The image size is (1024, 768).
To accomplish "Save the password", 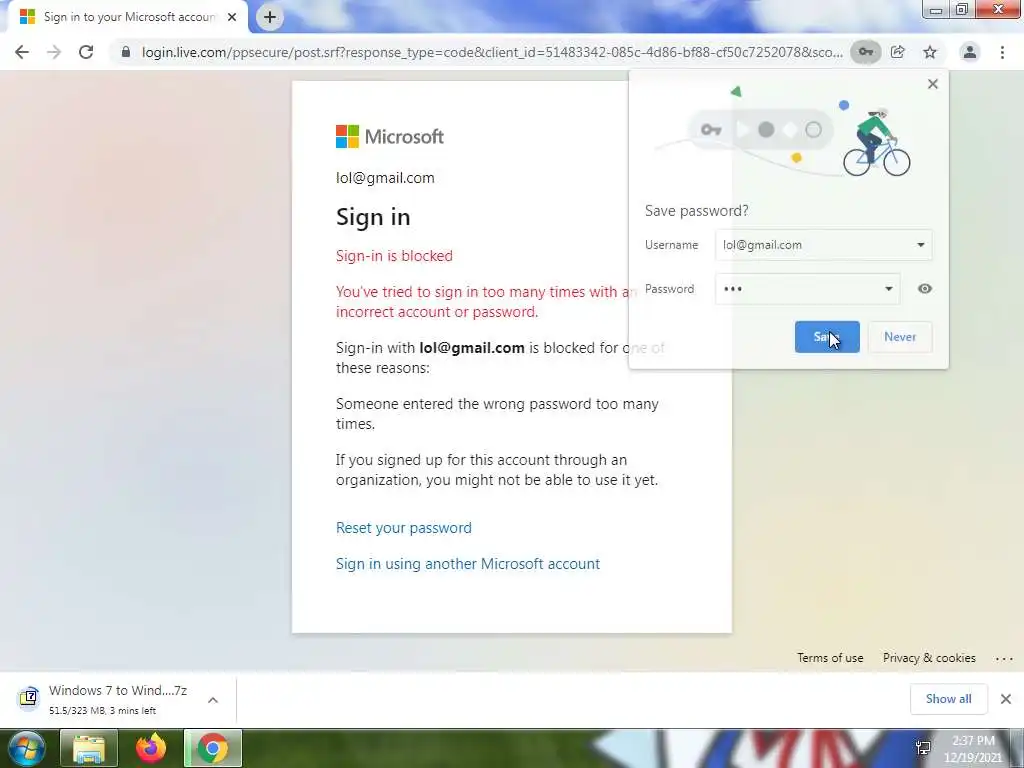I will pyautogui.click(x=827, y=337).
